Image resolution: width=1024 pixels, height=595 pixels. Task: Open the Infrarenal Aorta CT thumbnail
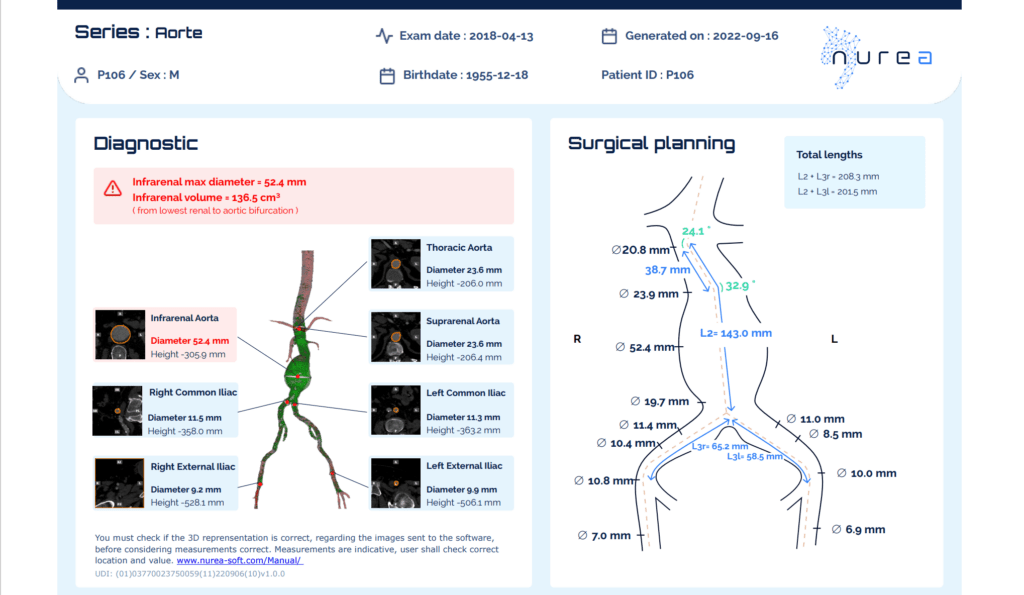[x=120, y=333]
